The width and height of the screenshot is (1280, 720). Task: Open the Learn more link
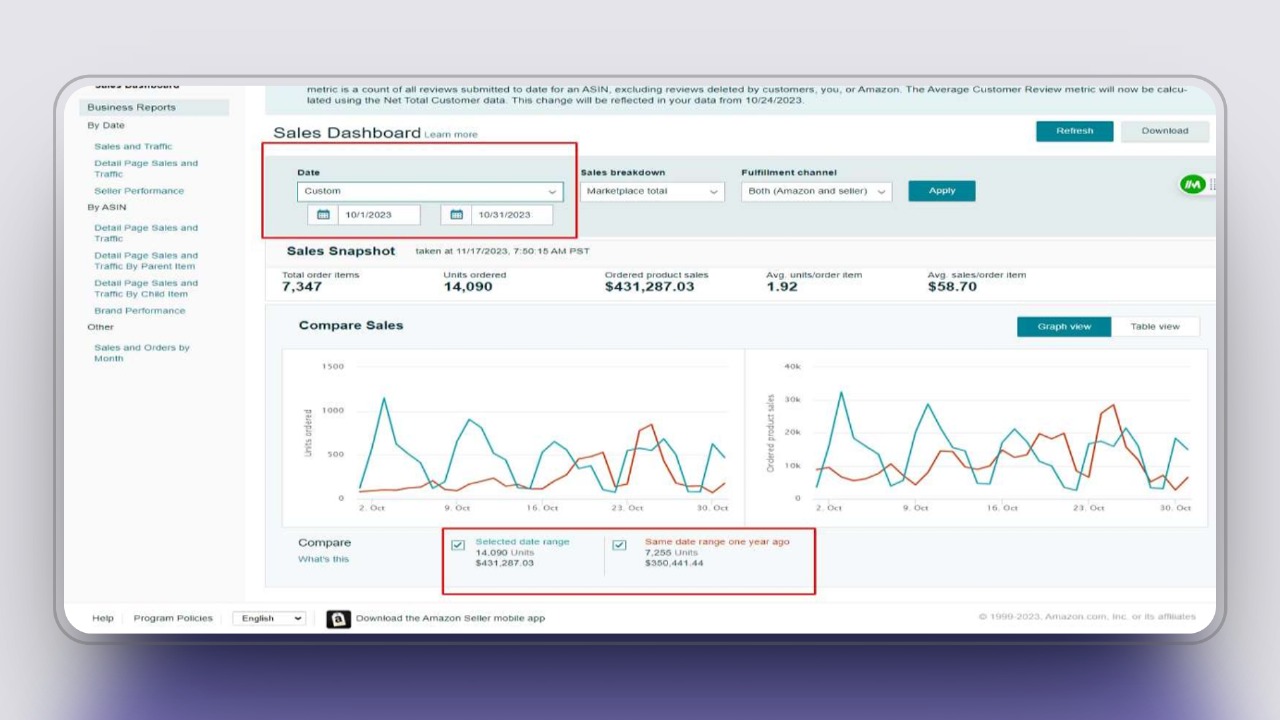[451, 135]
